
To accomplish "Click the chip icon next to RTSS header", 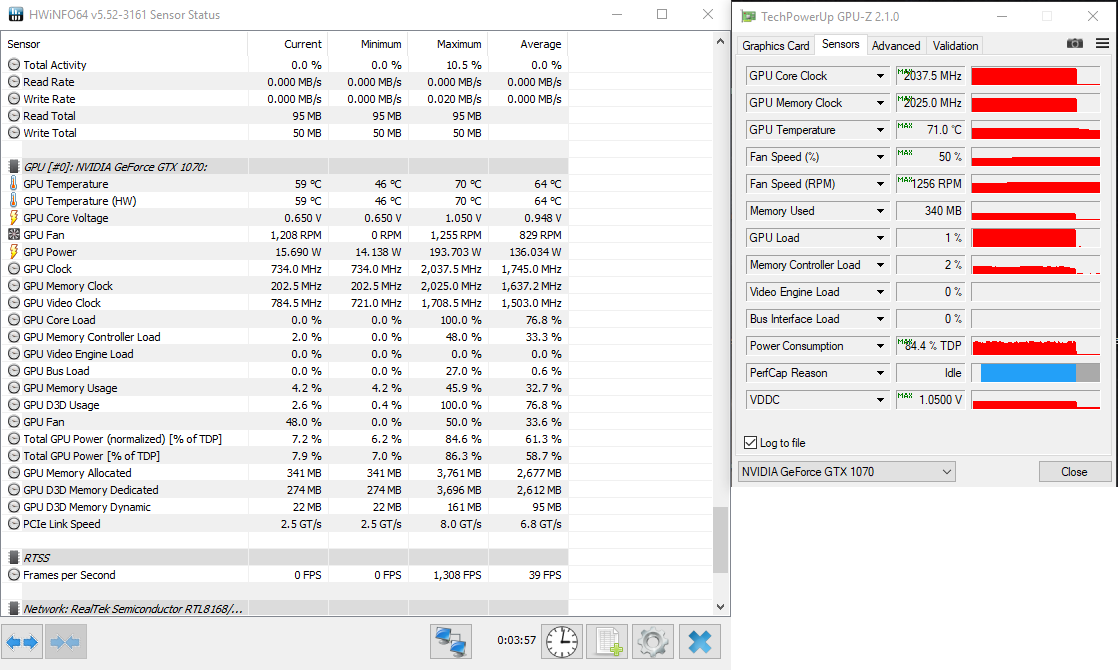I will coord(14,557).
